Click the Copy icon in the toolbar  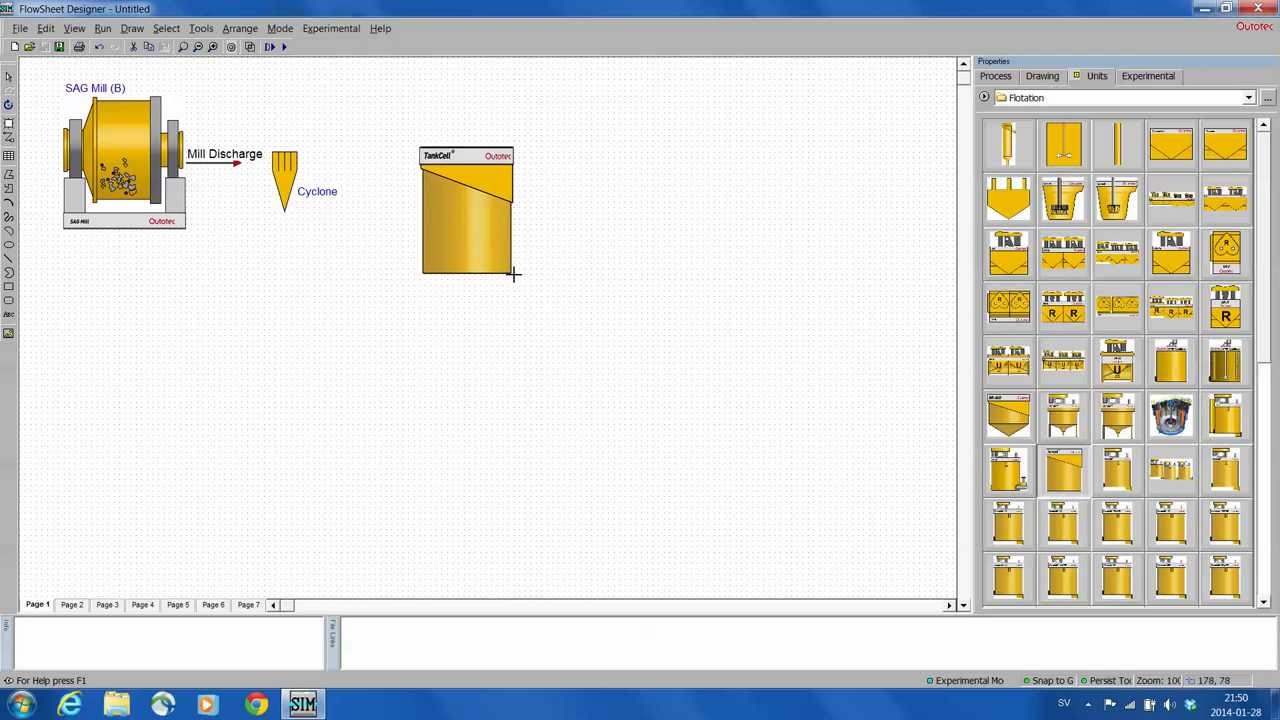pyautogui.click(x=149, y=47)
